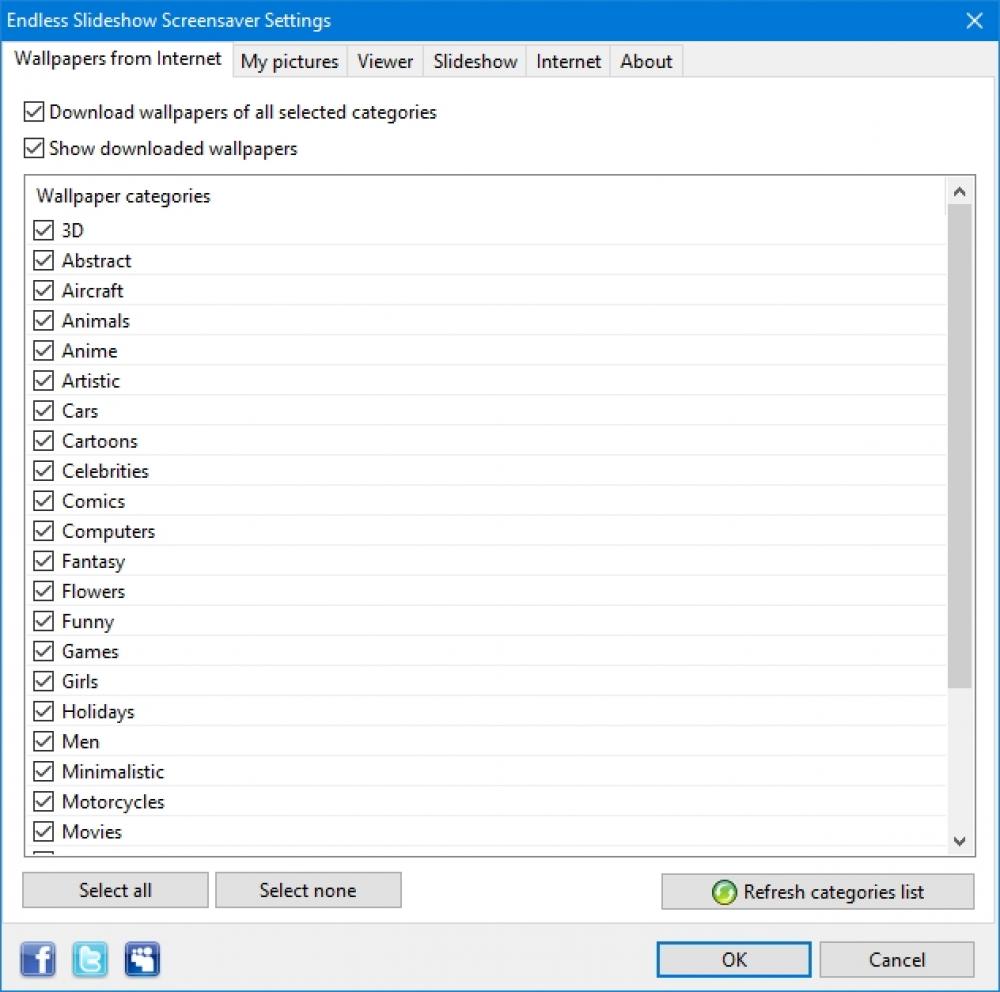Click the scrollbar down arrow in the category list
Image resolution: width=1000 pixels, height=992 pixels.
coord(959,841)
